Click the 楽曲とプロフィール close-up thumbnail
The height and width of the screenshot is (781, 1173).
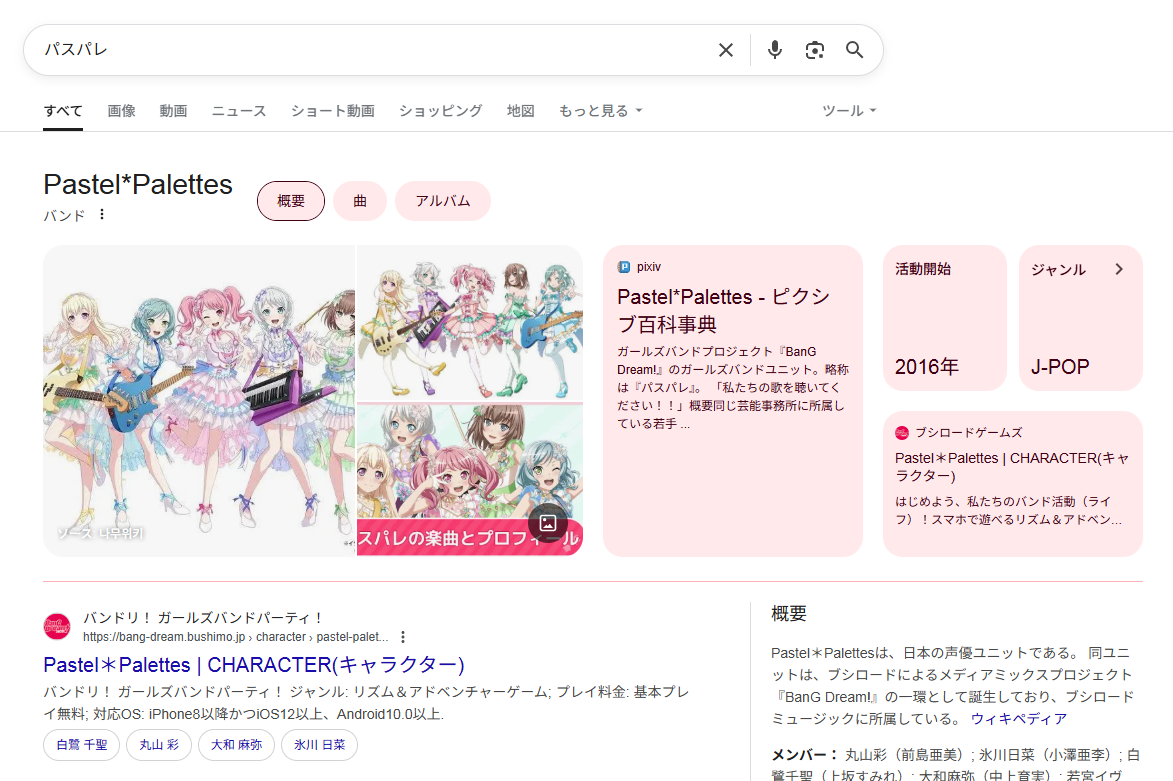(x=470, y=480)
